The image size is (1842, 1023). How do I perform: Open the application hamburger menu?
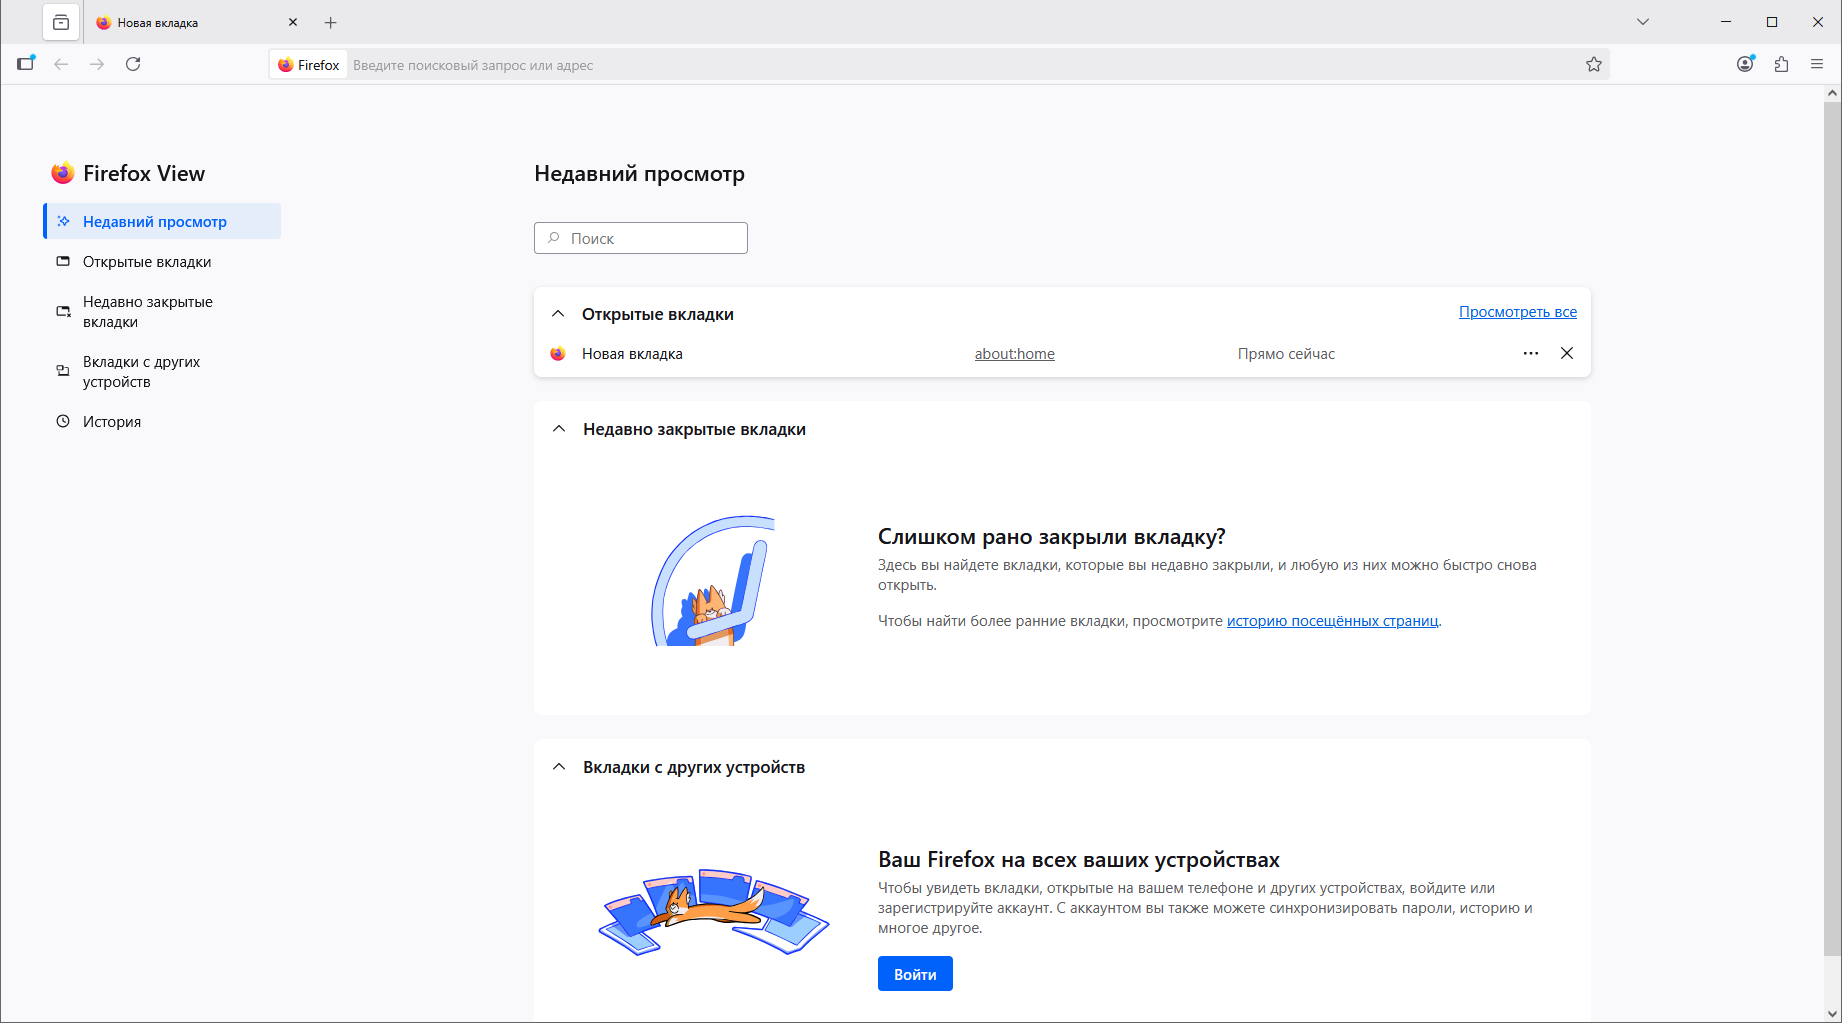coord(1817,64)
